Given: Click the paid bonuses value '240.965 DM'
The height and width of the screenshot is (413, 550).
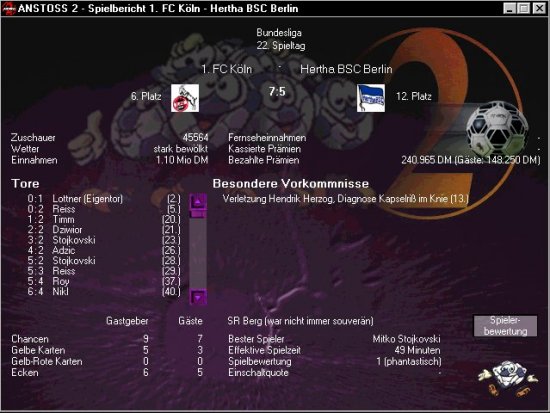Looking at the screenshot, I should (x=426, y=160).
